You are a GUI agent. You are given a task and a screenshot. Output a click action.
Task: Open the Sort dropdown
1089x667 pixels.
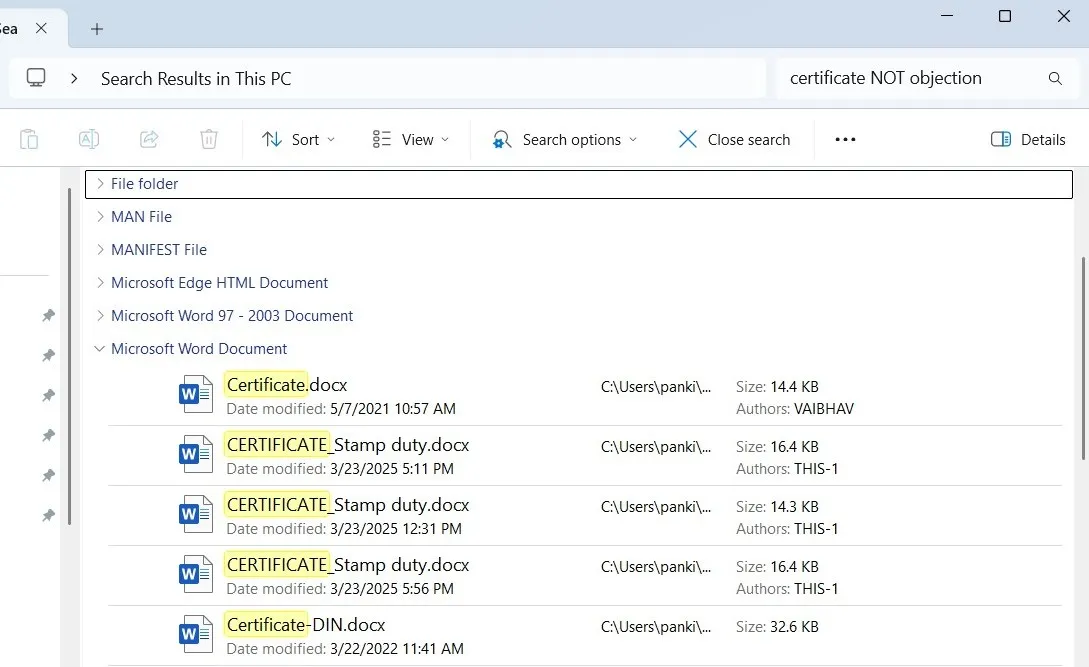(x=298, y=139)
